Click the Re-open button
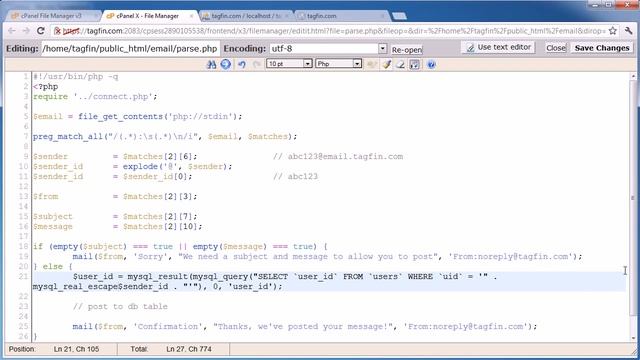This screenshot has height=360, width=640. coord(407,50)
